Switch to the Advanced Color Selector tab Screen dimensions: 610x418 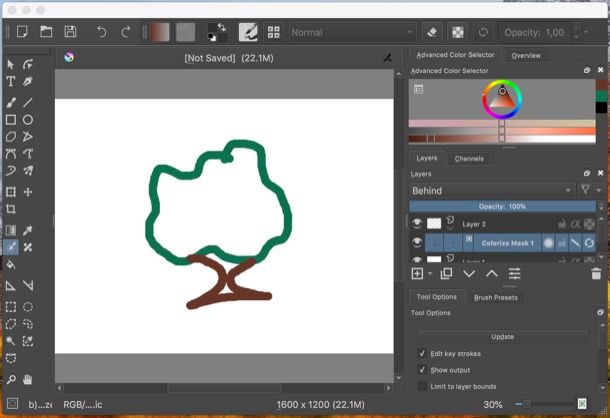tap(455, 55)
